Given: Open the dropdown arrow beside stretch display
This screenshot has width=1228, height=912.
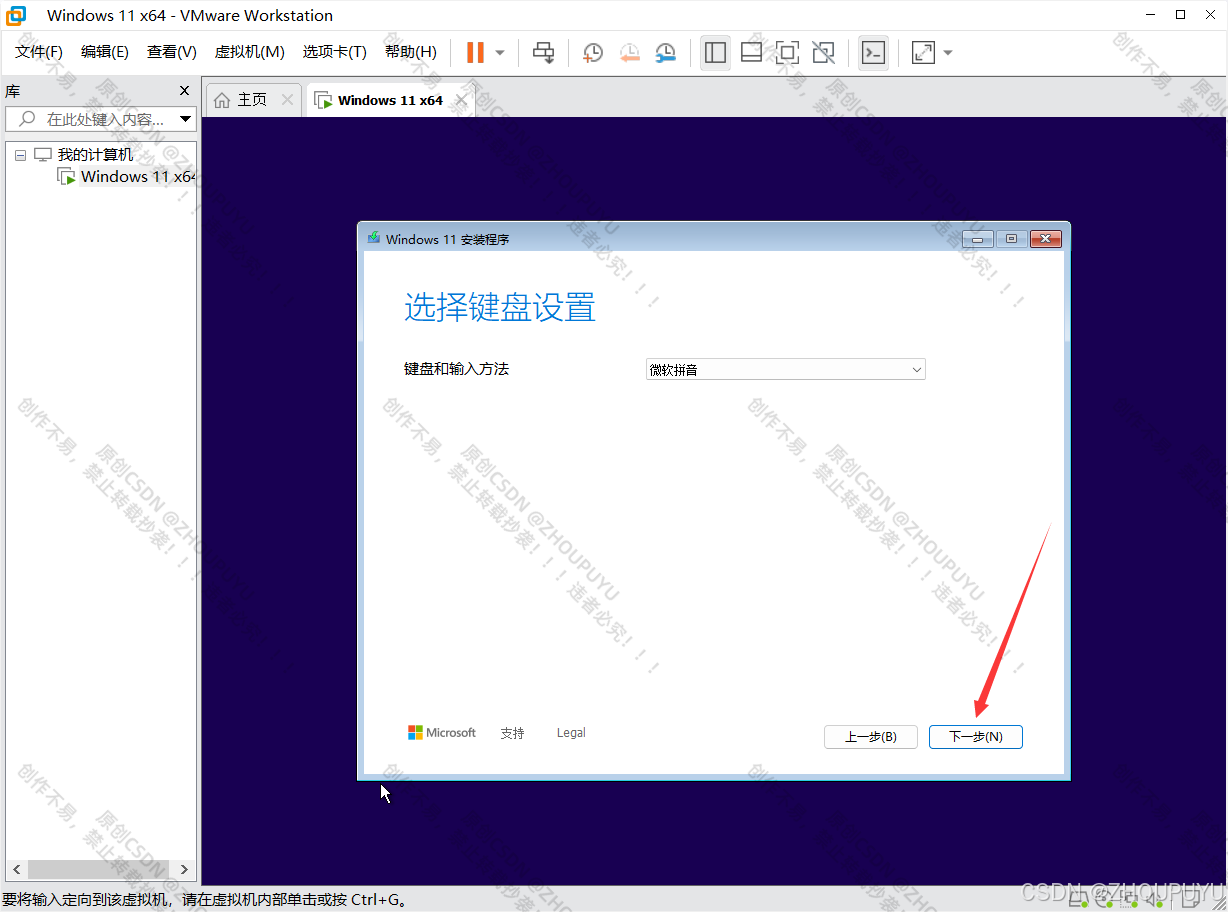Looking at the screenshot, I should point(948,52).
